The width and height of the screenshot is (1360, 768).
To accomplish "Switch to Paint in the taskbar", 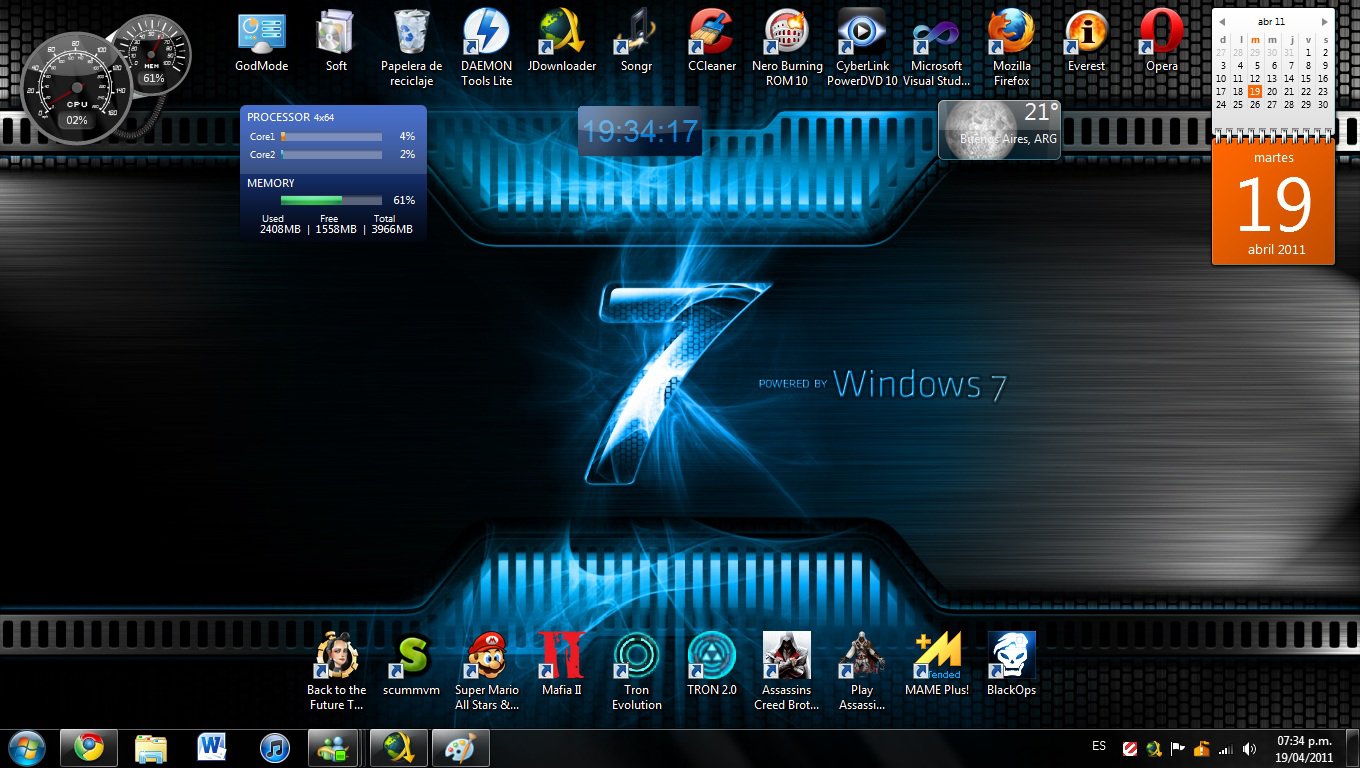I will (461, 747).
